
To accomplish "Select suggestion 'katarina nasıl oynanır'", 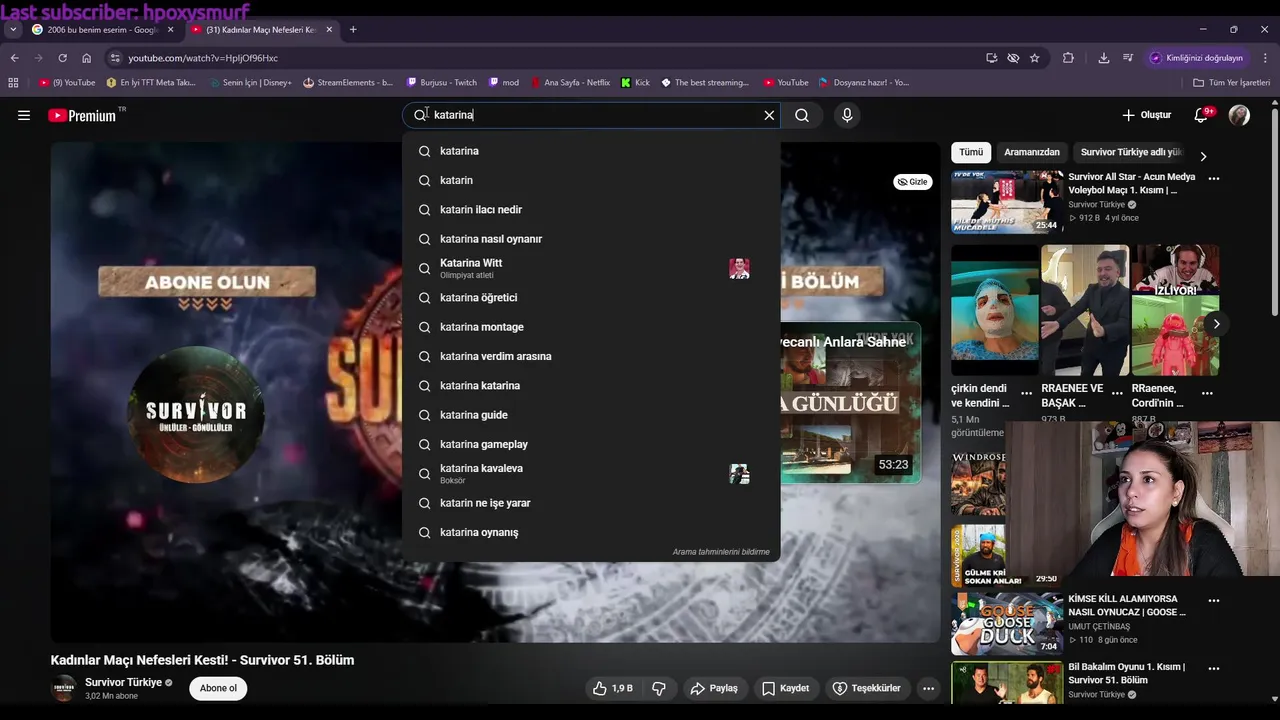I will click(591, 239).
